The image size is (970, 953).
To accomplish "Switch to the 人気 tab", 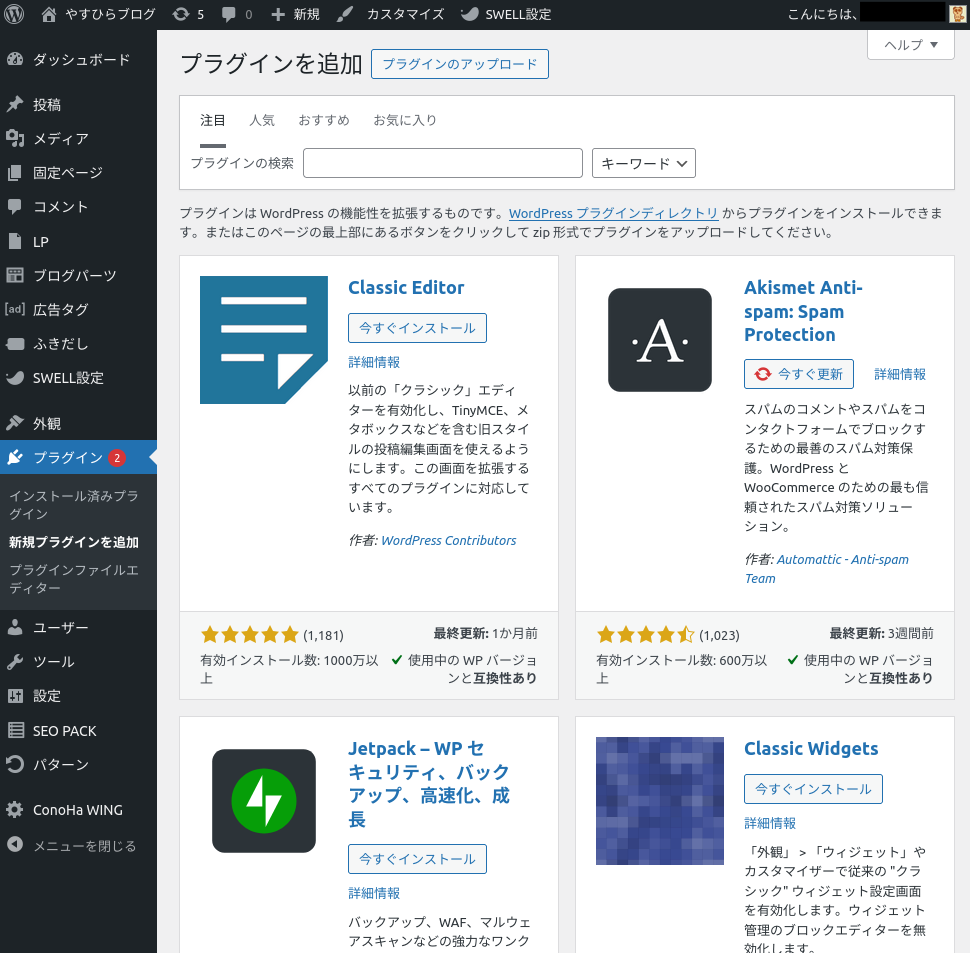I will point(262,120).
